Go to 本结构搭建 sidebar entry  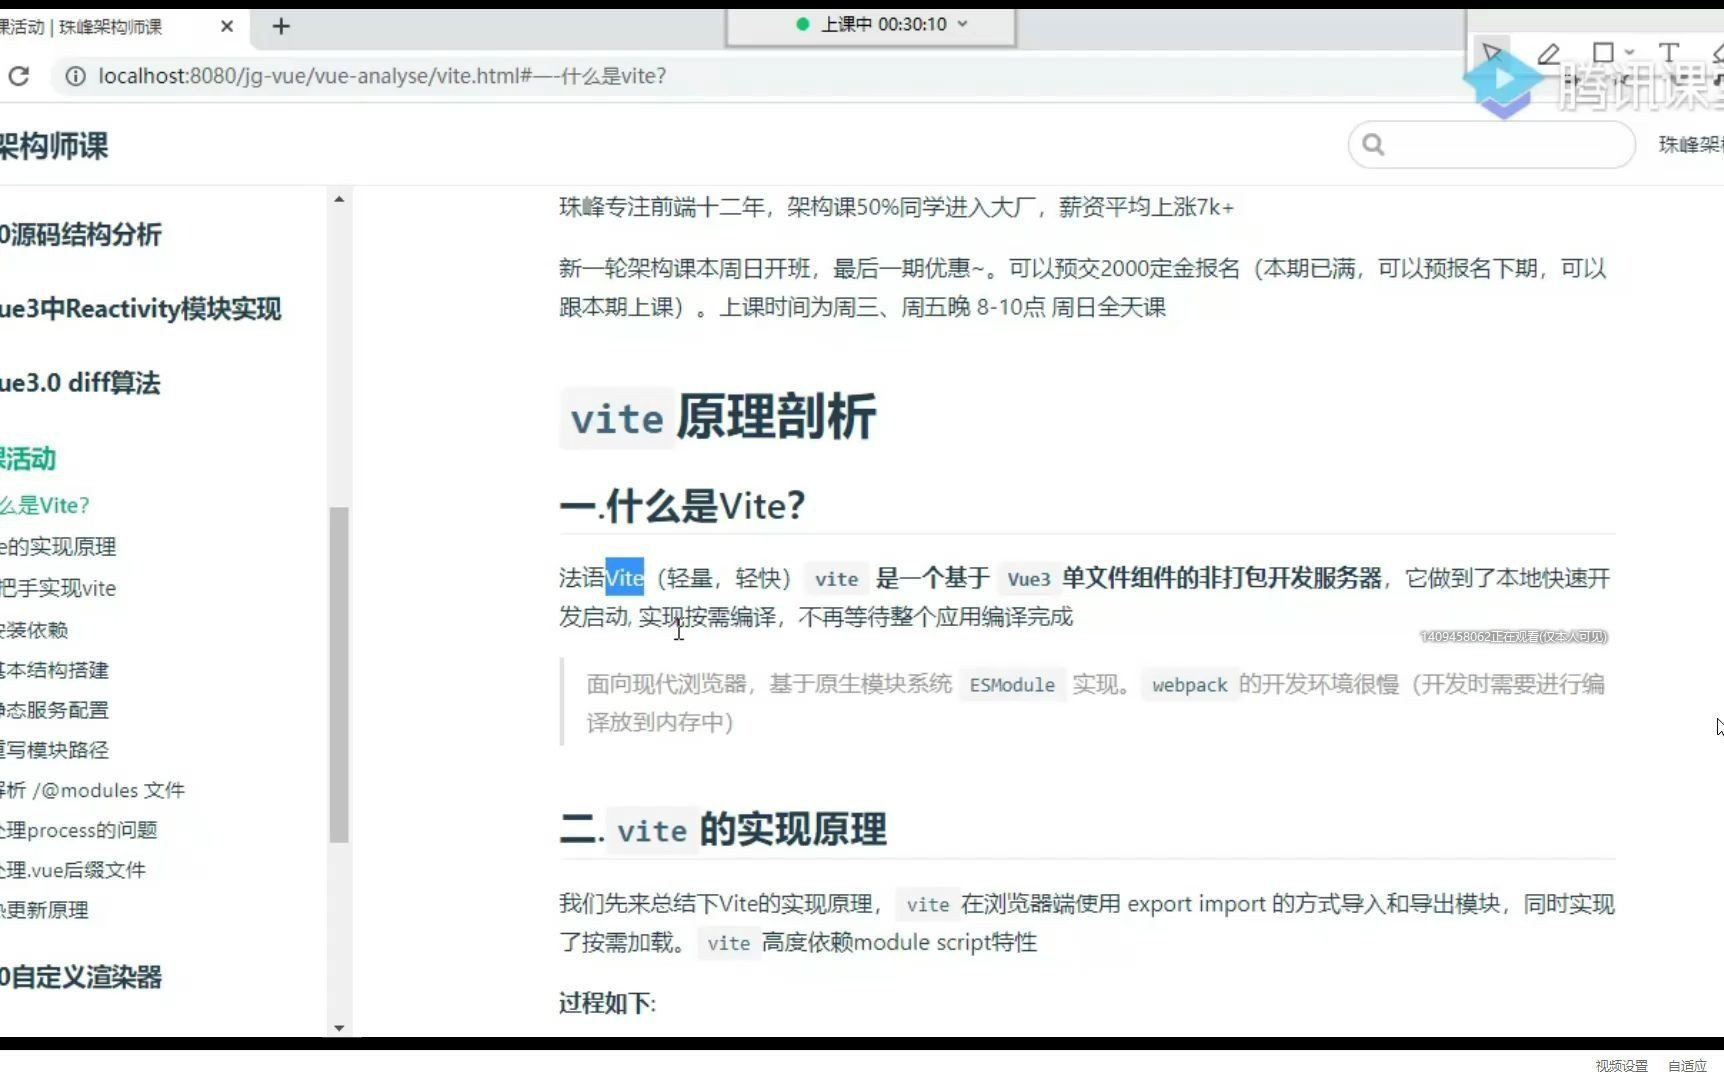(54, 670)
